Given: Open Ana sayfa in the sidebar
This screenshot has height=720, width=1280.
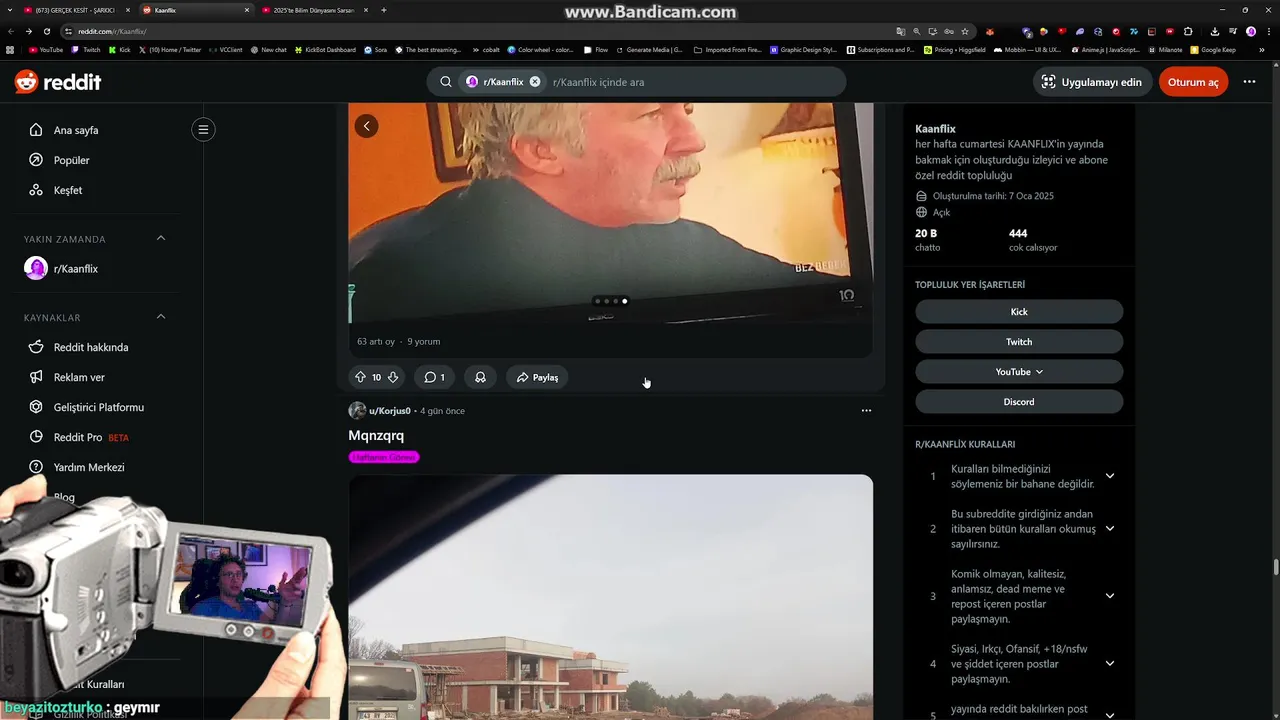Looking at the screenshot, I should [x=75, y=130].
